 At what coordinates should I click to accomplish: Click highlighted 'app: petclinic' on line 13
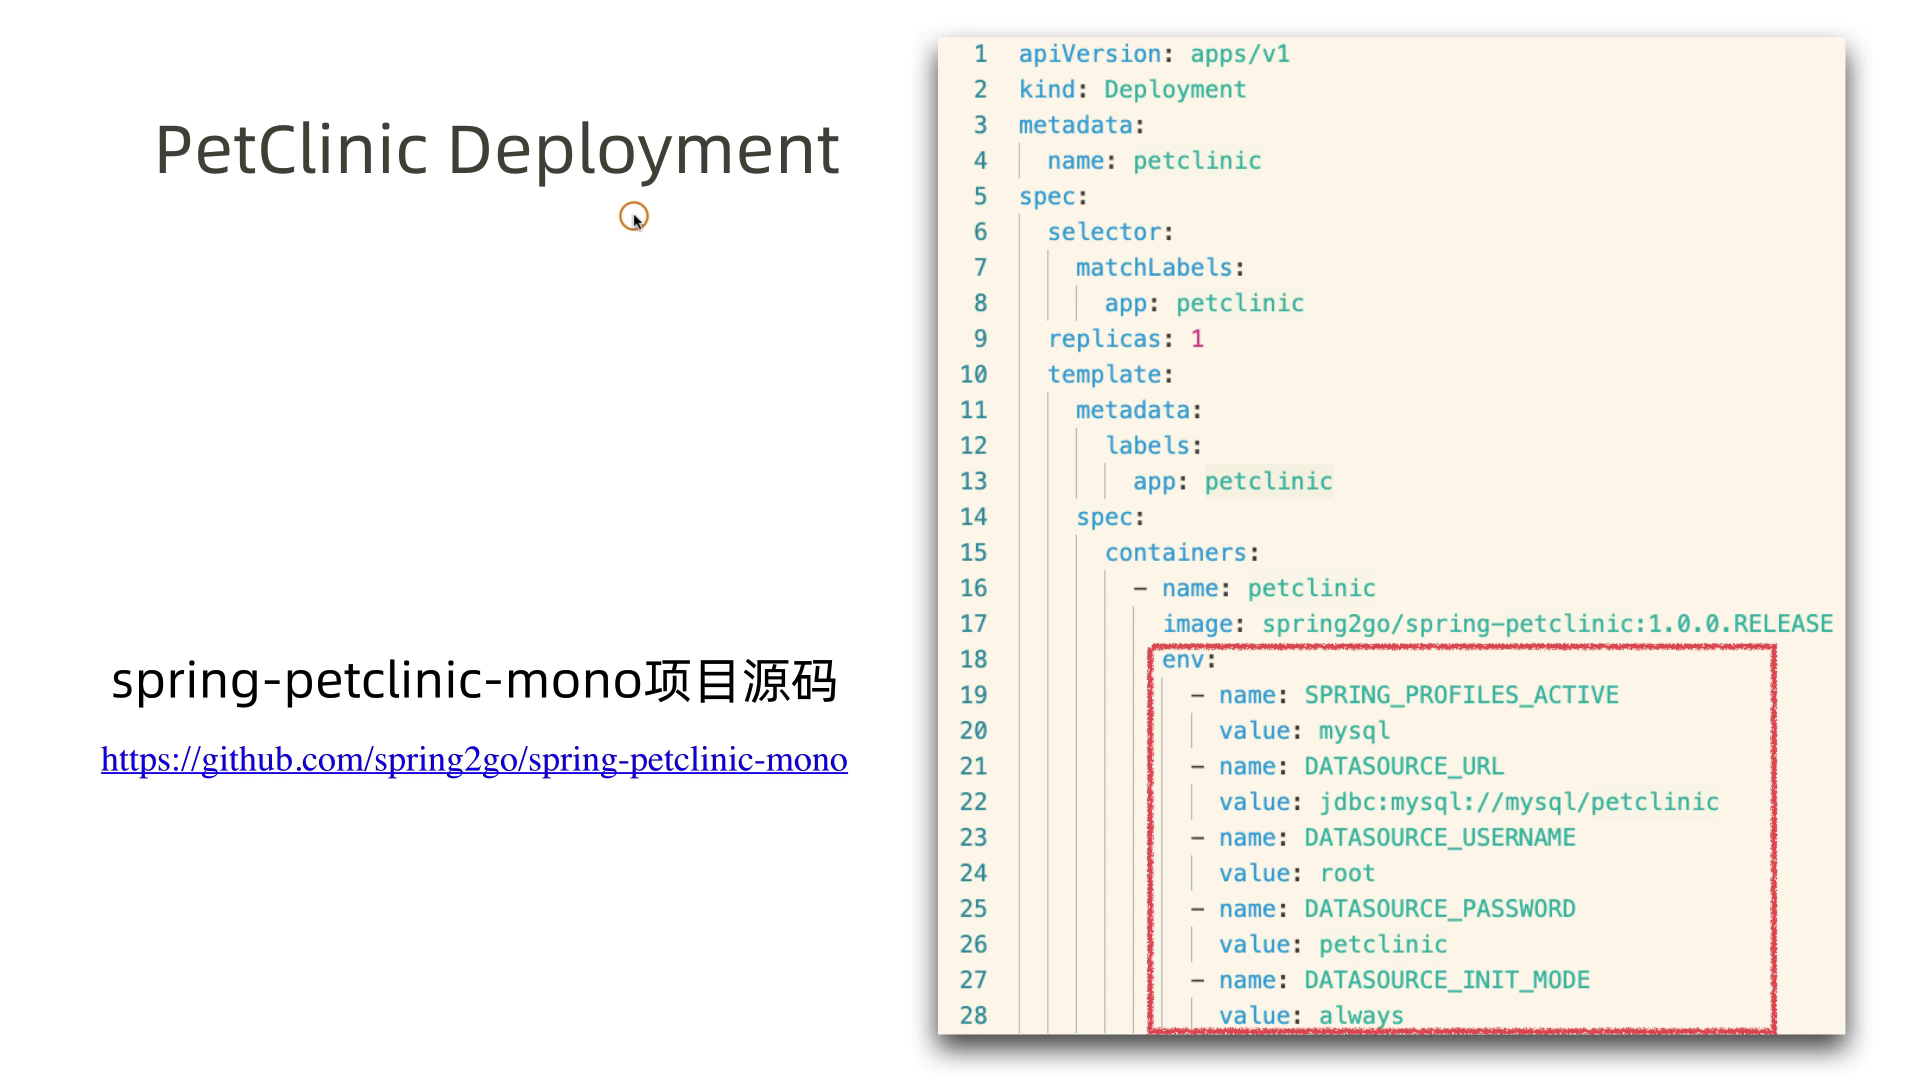(x=1232, y=482)
